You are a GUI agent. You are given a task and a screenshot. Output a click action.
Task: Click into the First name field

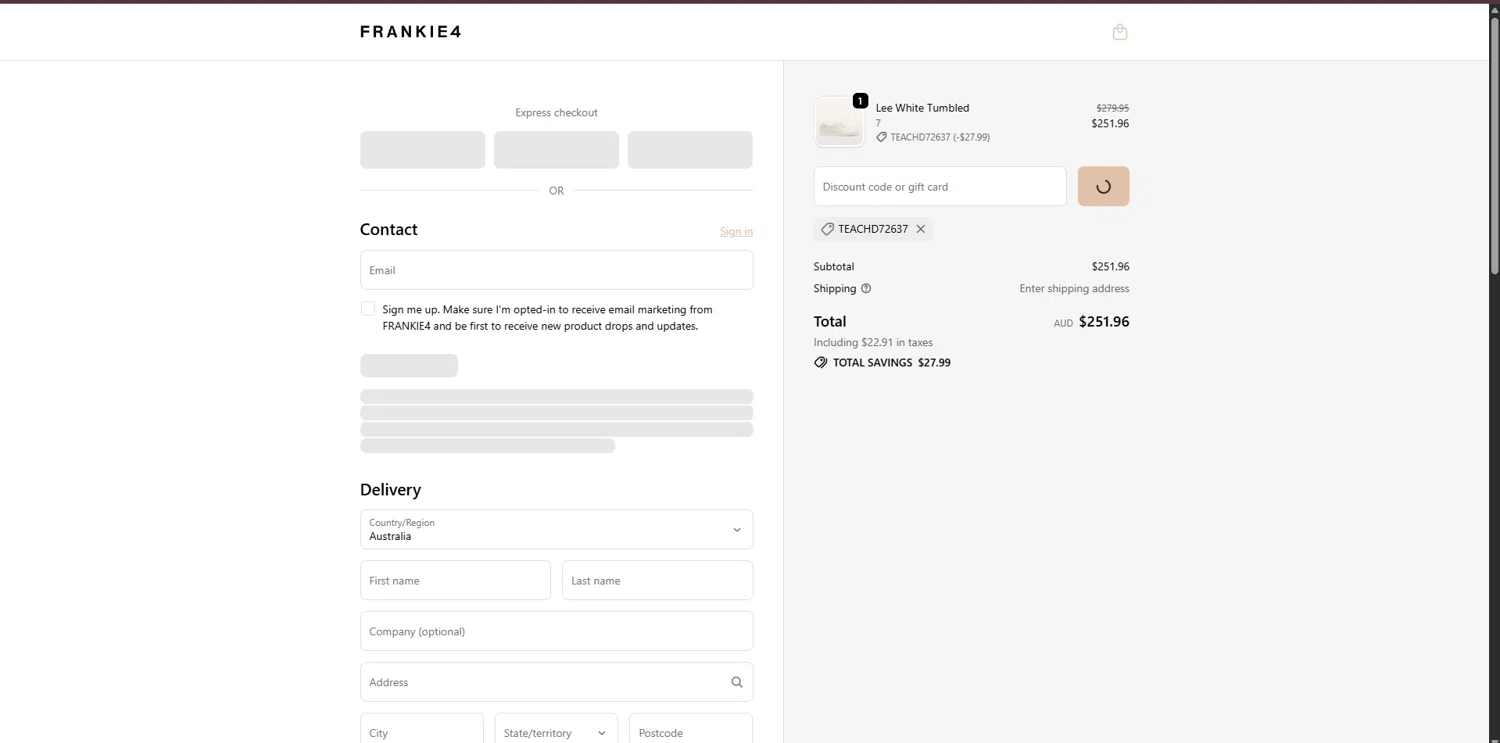(x=455, y=580)
